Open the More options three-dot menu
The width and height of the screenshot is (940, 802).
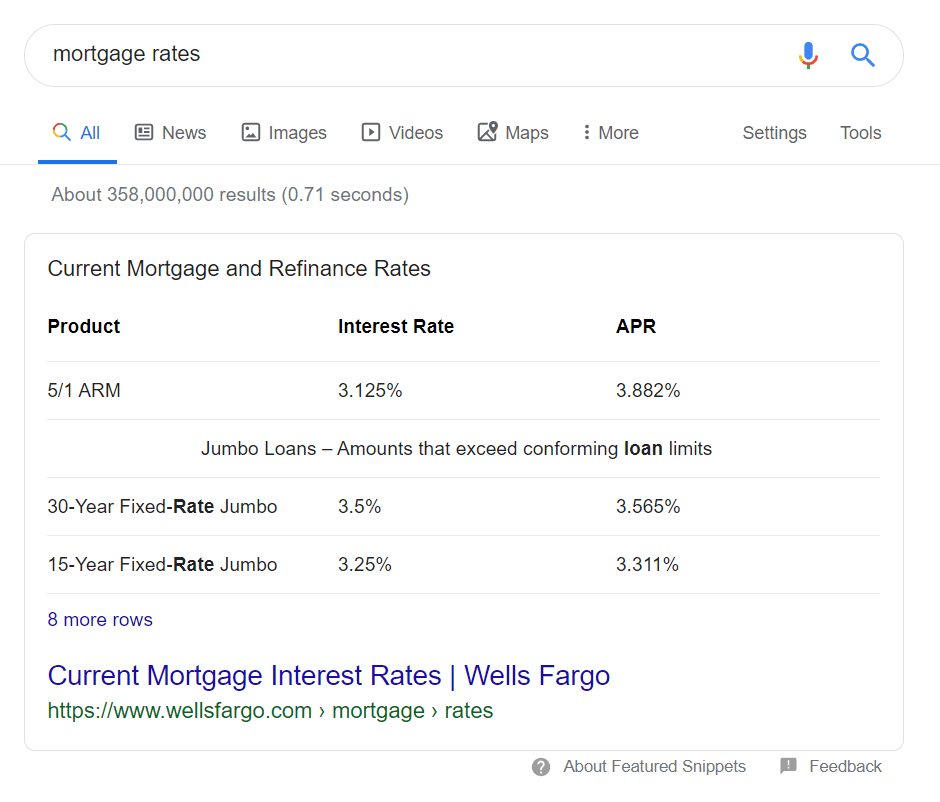coord(610,132)
